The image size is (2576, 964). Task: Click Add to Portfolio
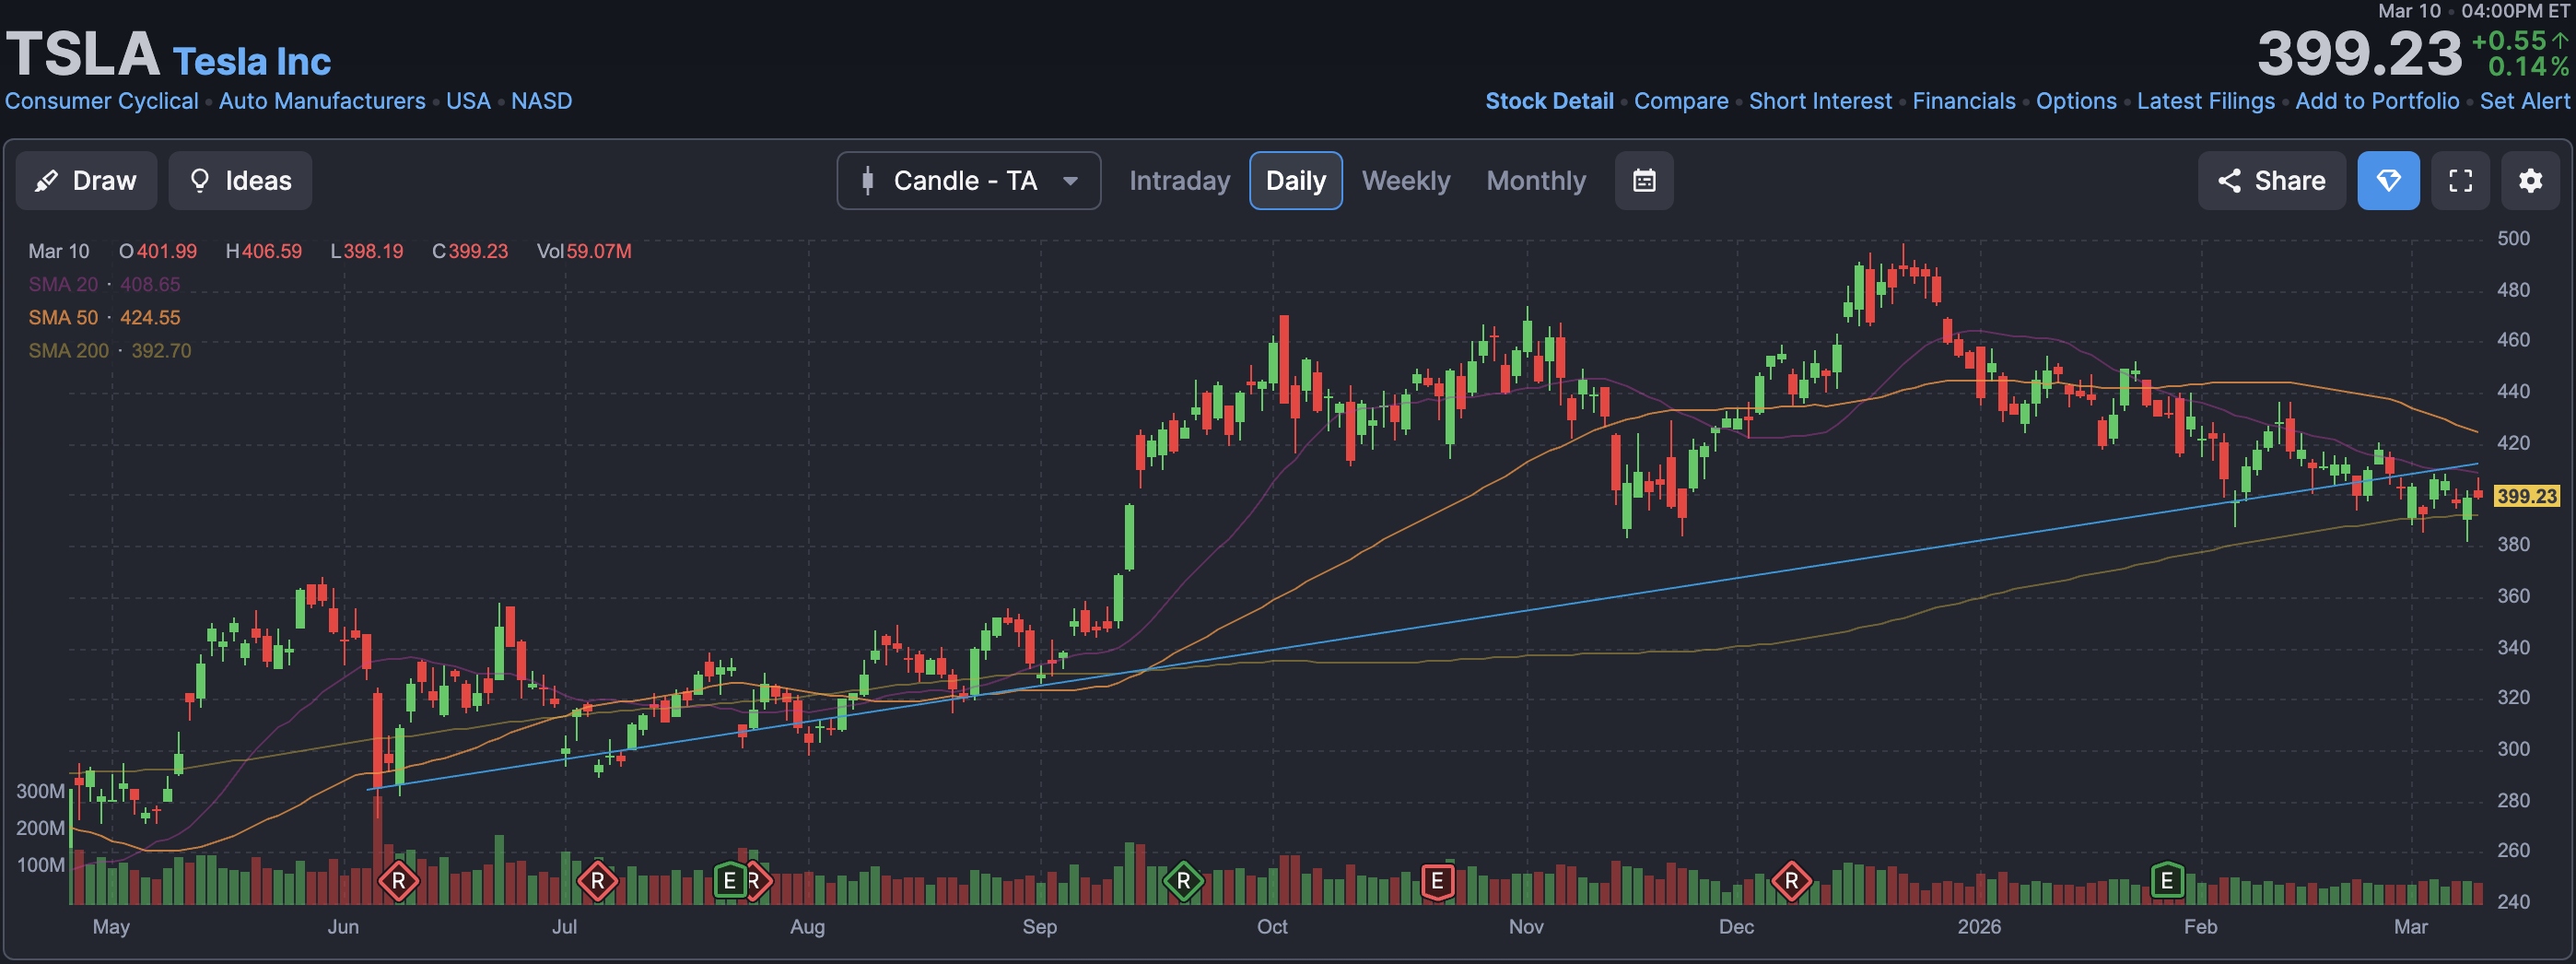click(x=2377, y=101)
